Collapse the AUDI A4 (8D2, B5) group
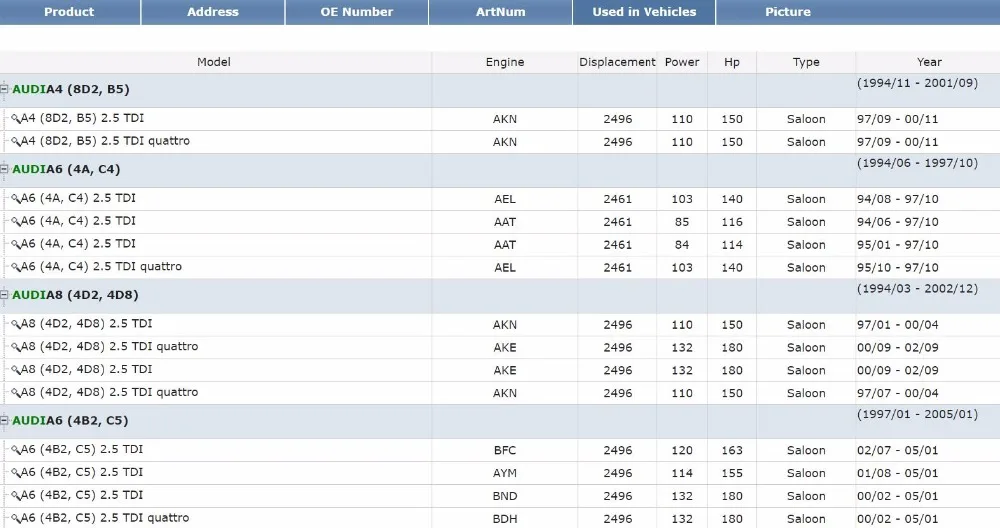This screenshot has width=1000, height=528. pos(4,89)
